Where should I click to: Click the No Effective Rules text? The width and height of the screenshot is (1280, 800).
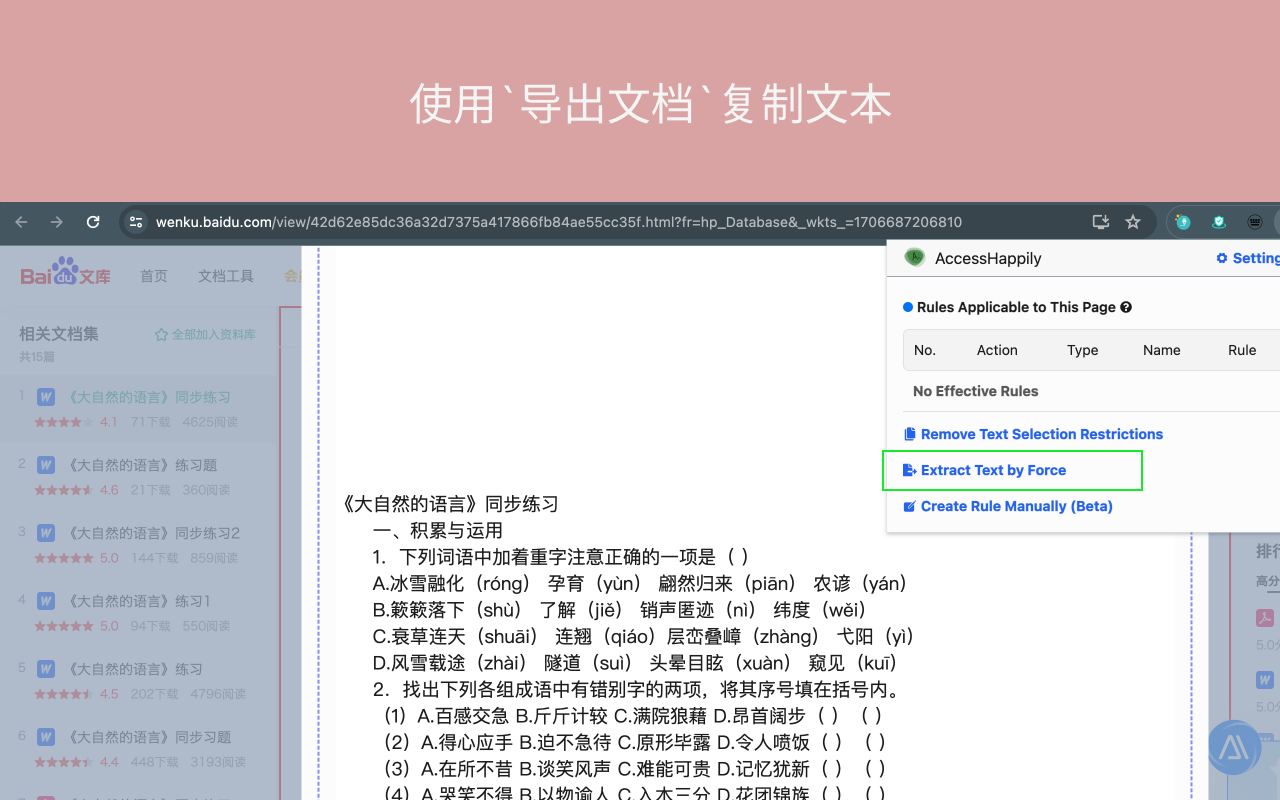click(x=976, y=391)
